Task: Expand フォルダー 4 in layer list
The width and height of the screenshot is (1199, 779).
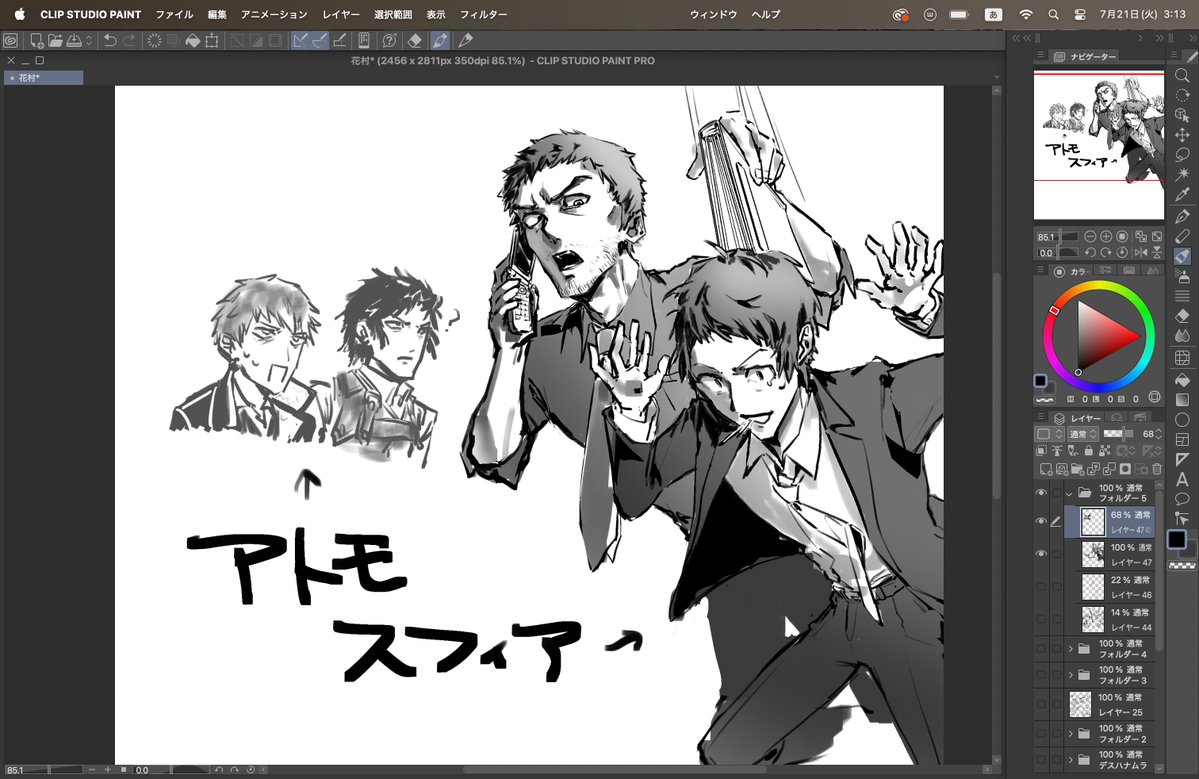Action: point(1071,649)
